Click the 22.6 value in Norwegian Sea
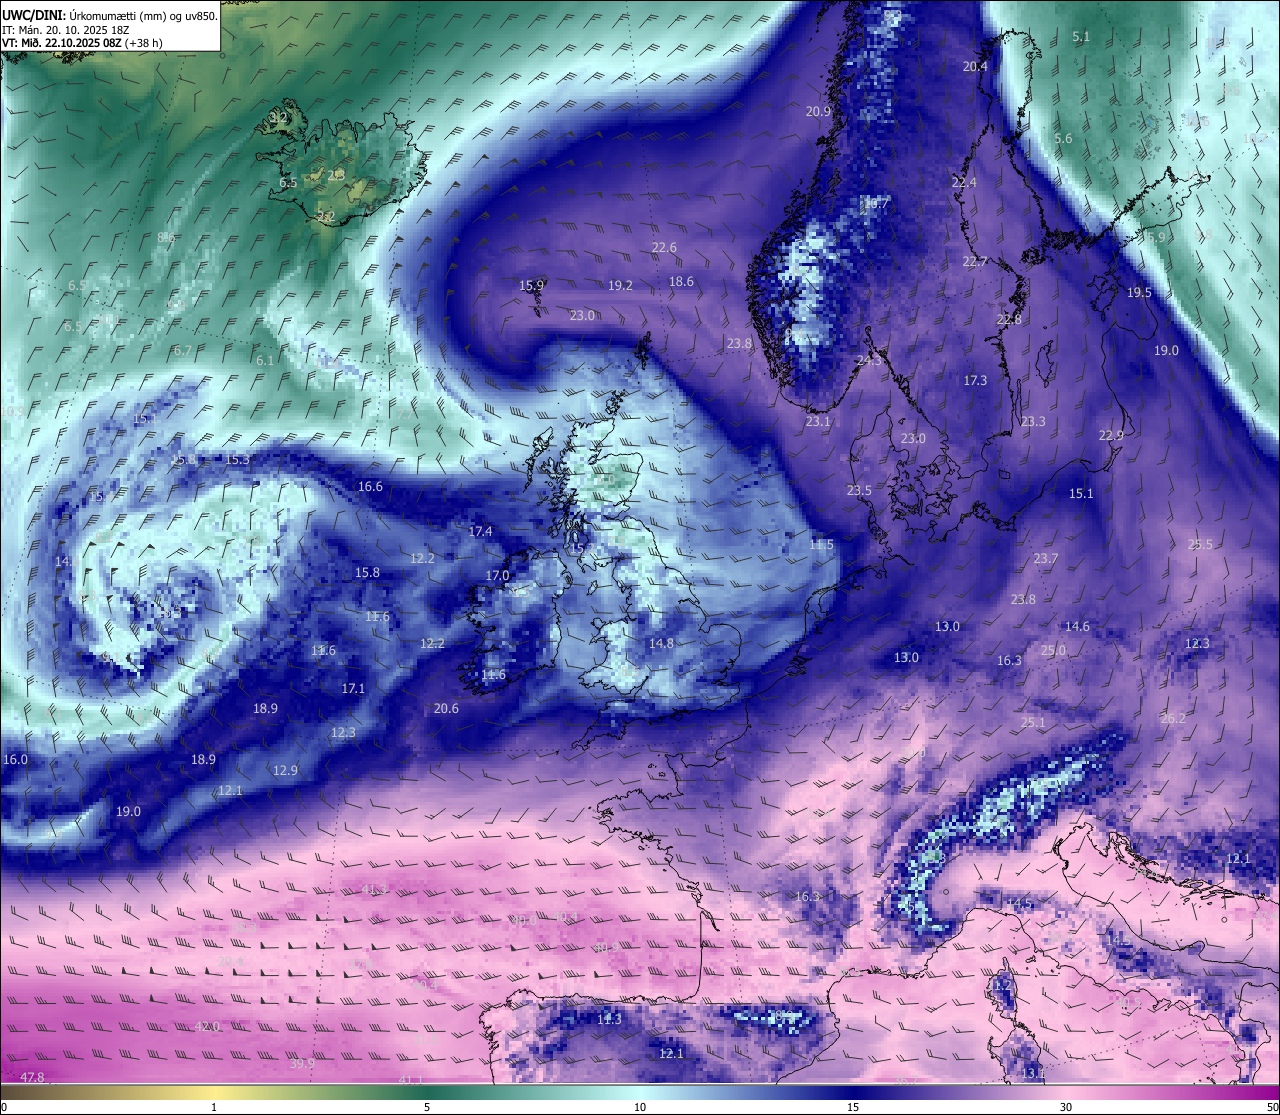Screen dimensions: 1280x1115 pos(664,248)
